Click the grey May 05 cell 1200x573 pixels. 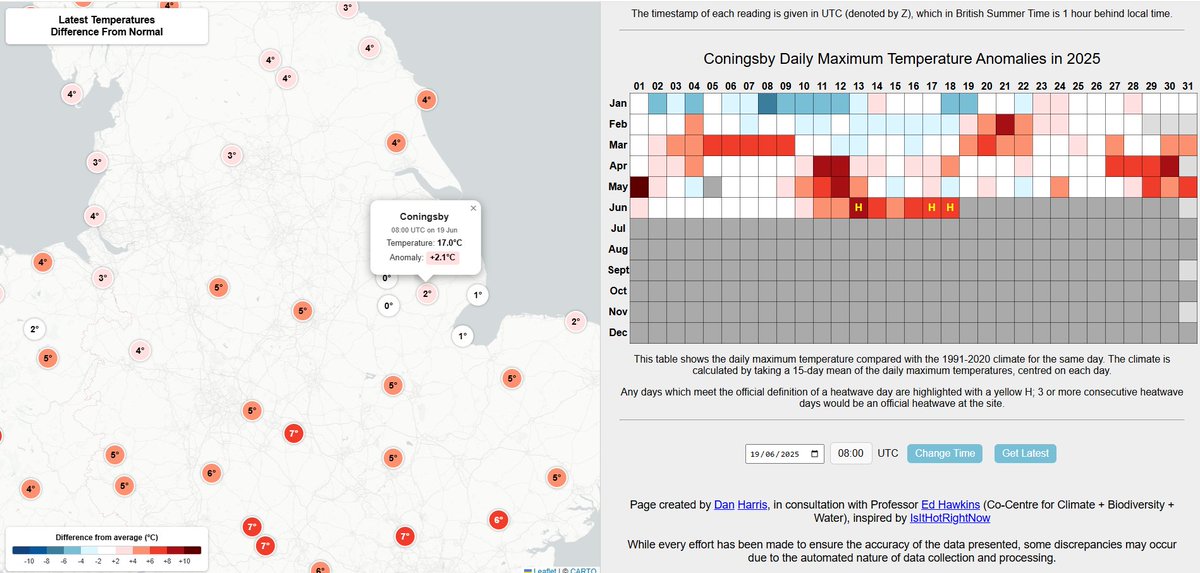713,186
